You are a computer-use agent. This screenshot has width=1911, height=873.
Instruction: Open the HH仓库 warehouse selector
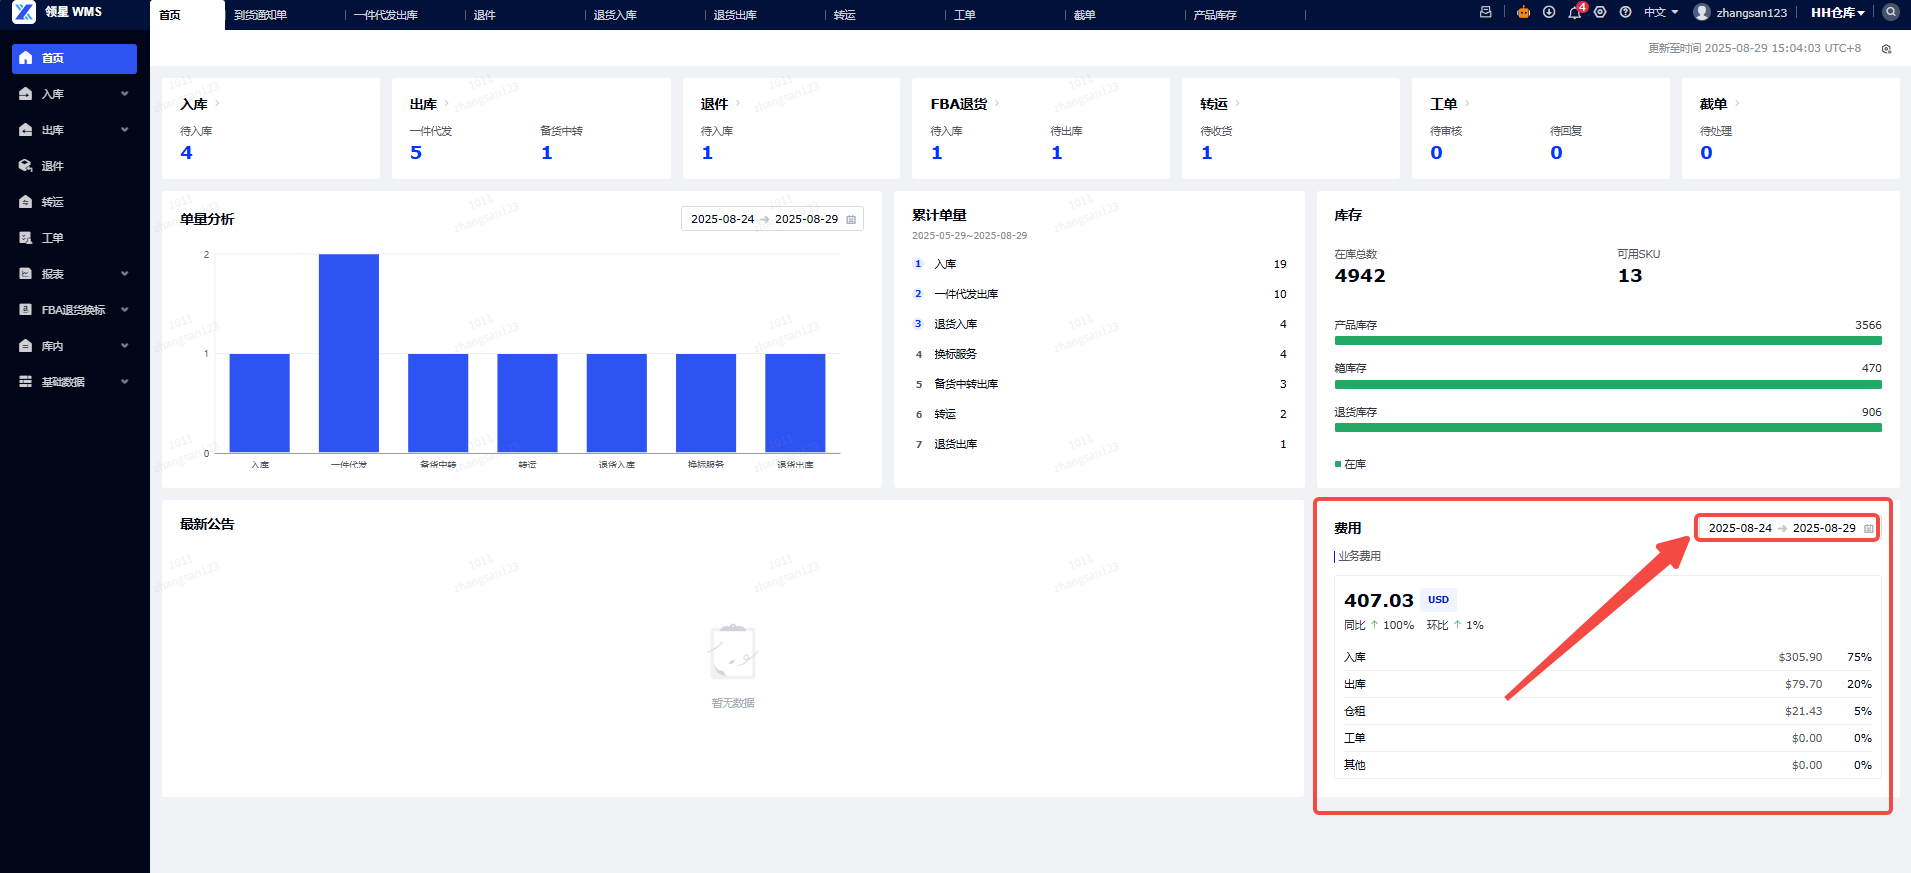(1838, 12)
